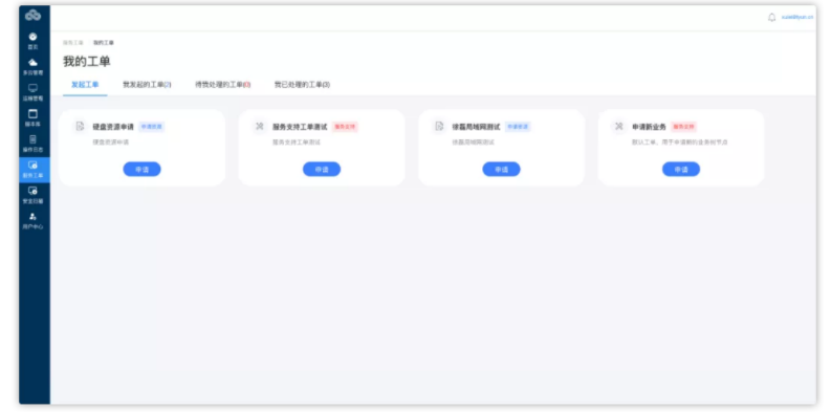
Task: Click 申请 button on 服务支持工单测试 card
Action: tap(322, 169)
